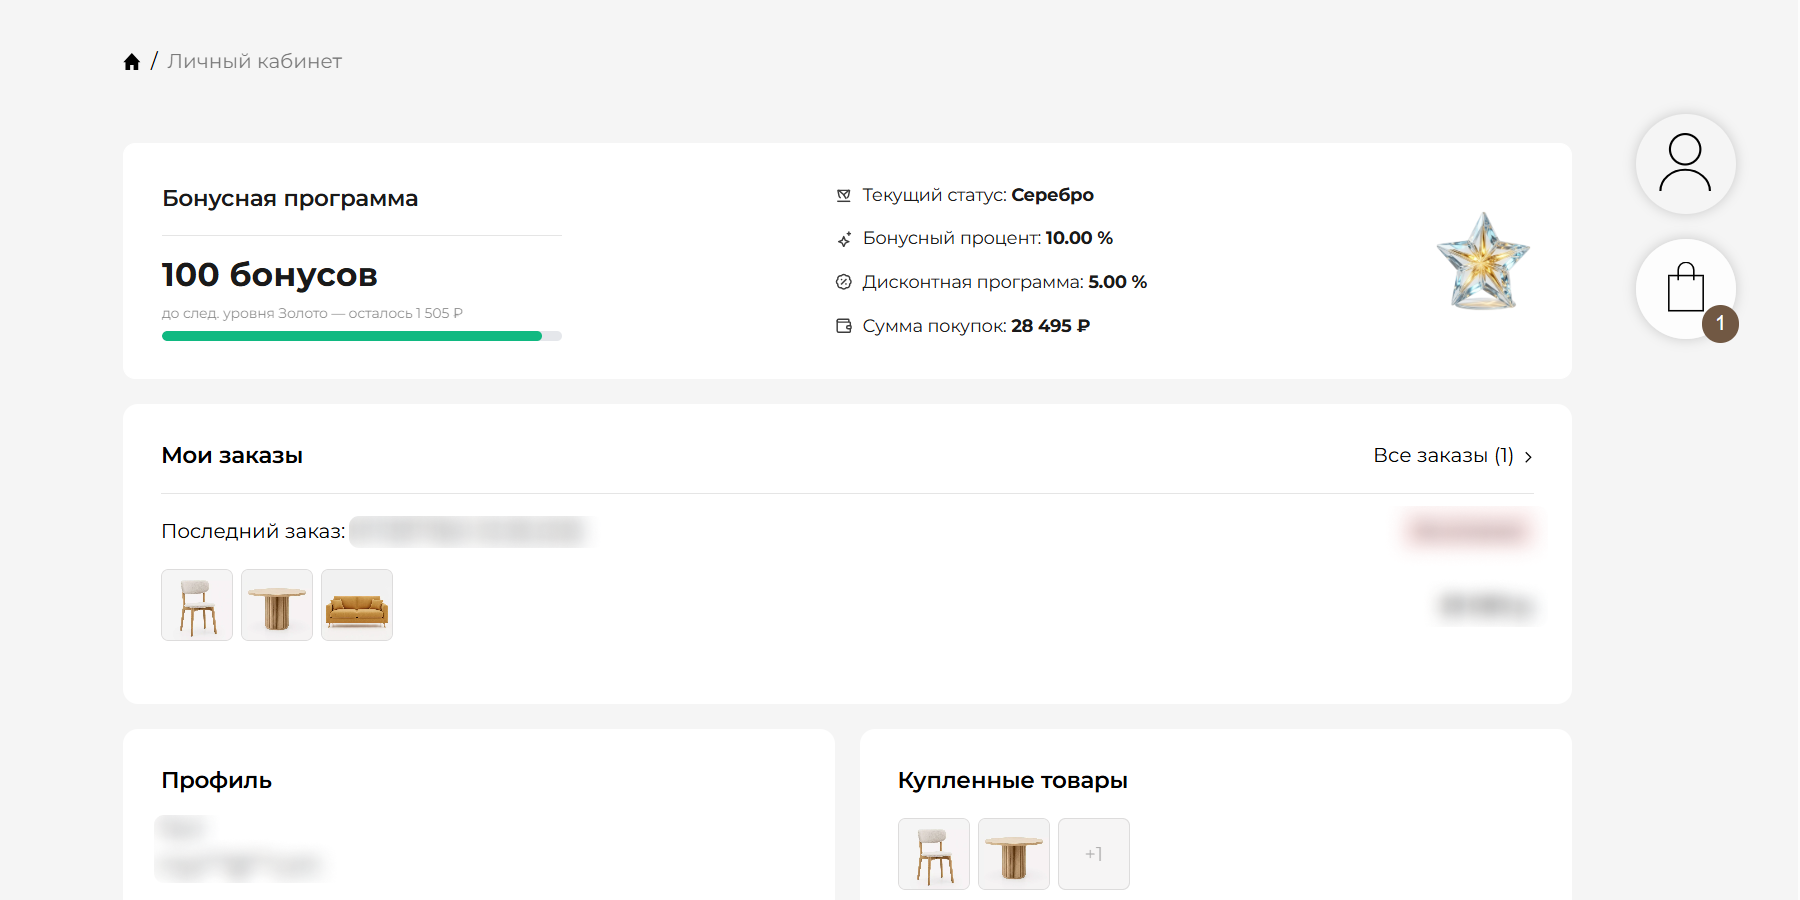Expand all orders via the chevron arrow
The image size is (1800, 900).
pos(1528,457)
